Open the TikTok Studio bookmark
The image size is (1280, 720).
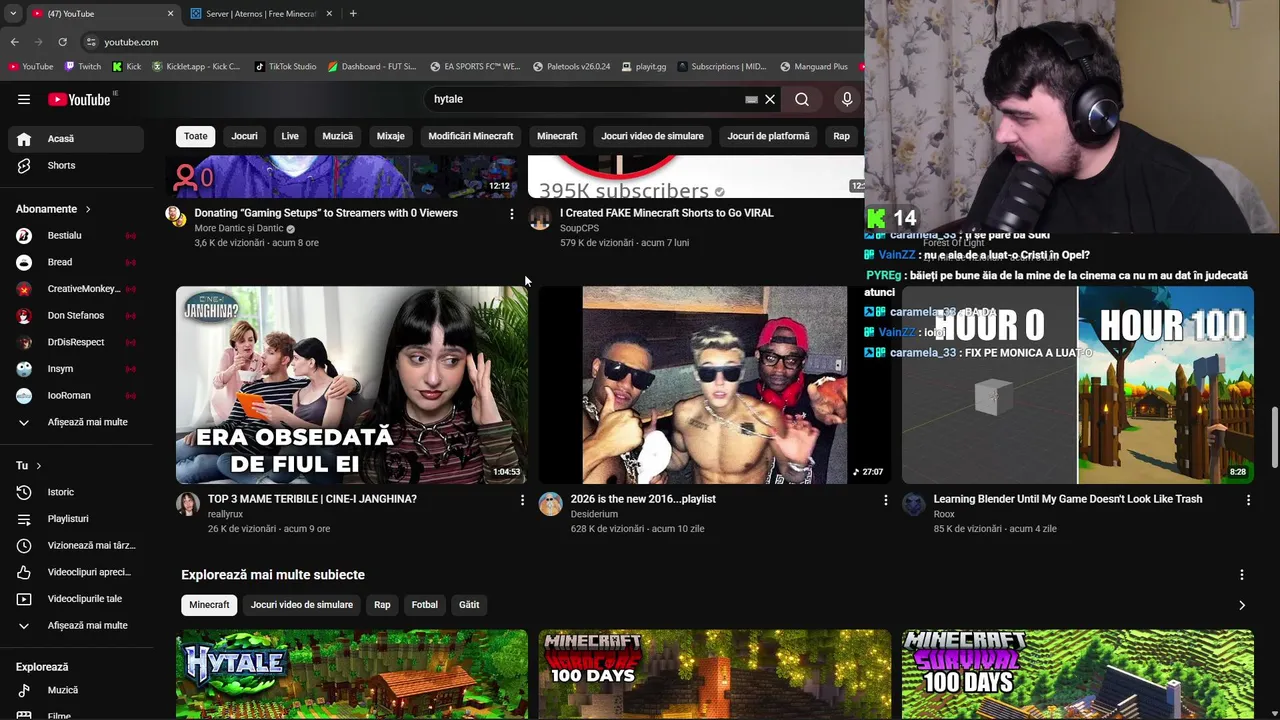[286, 67]
